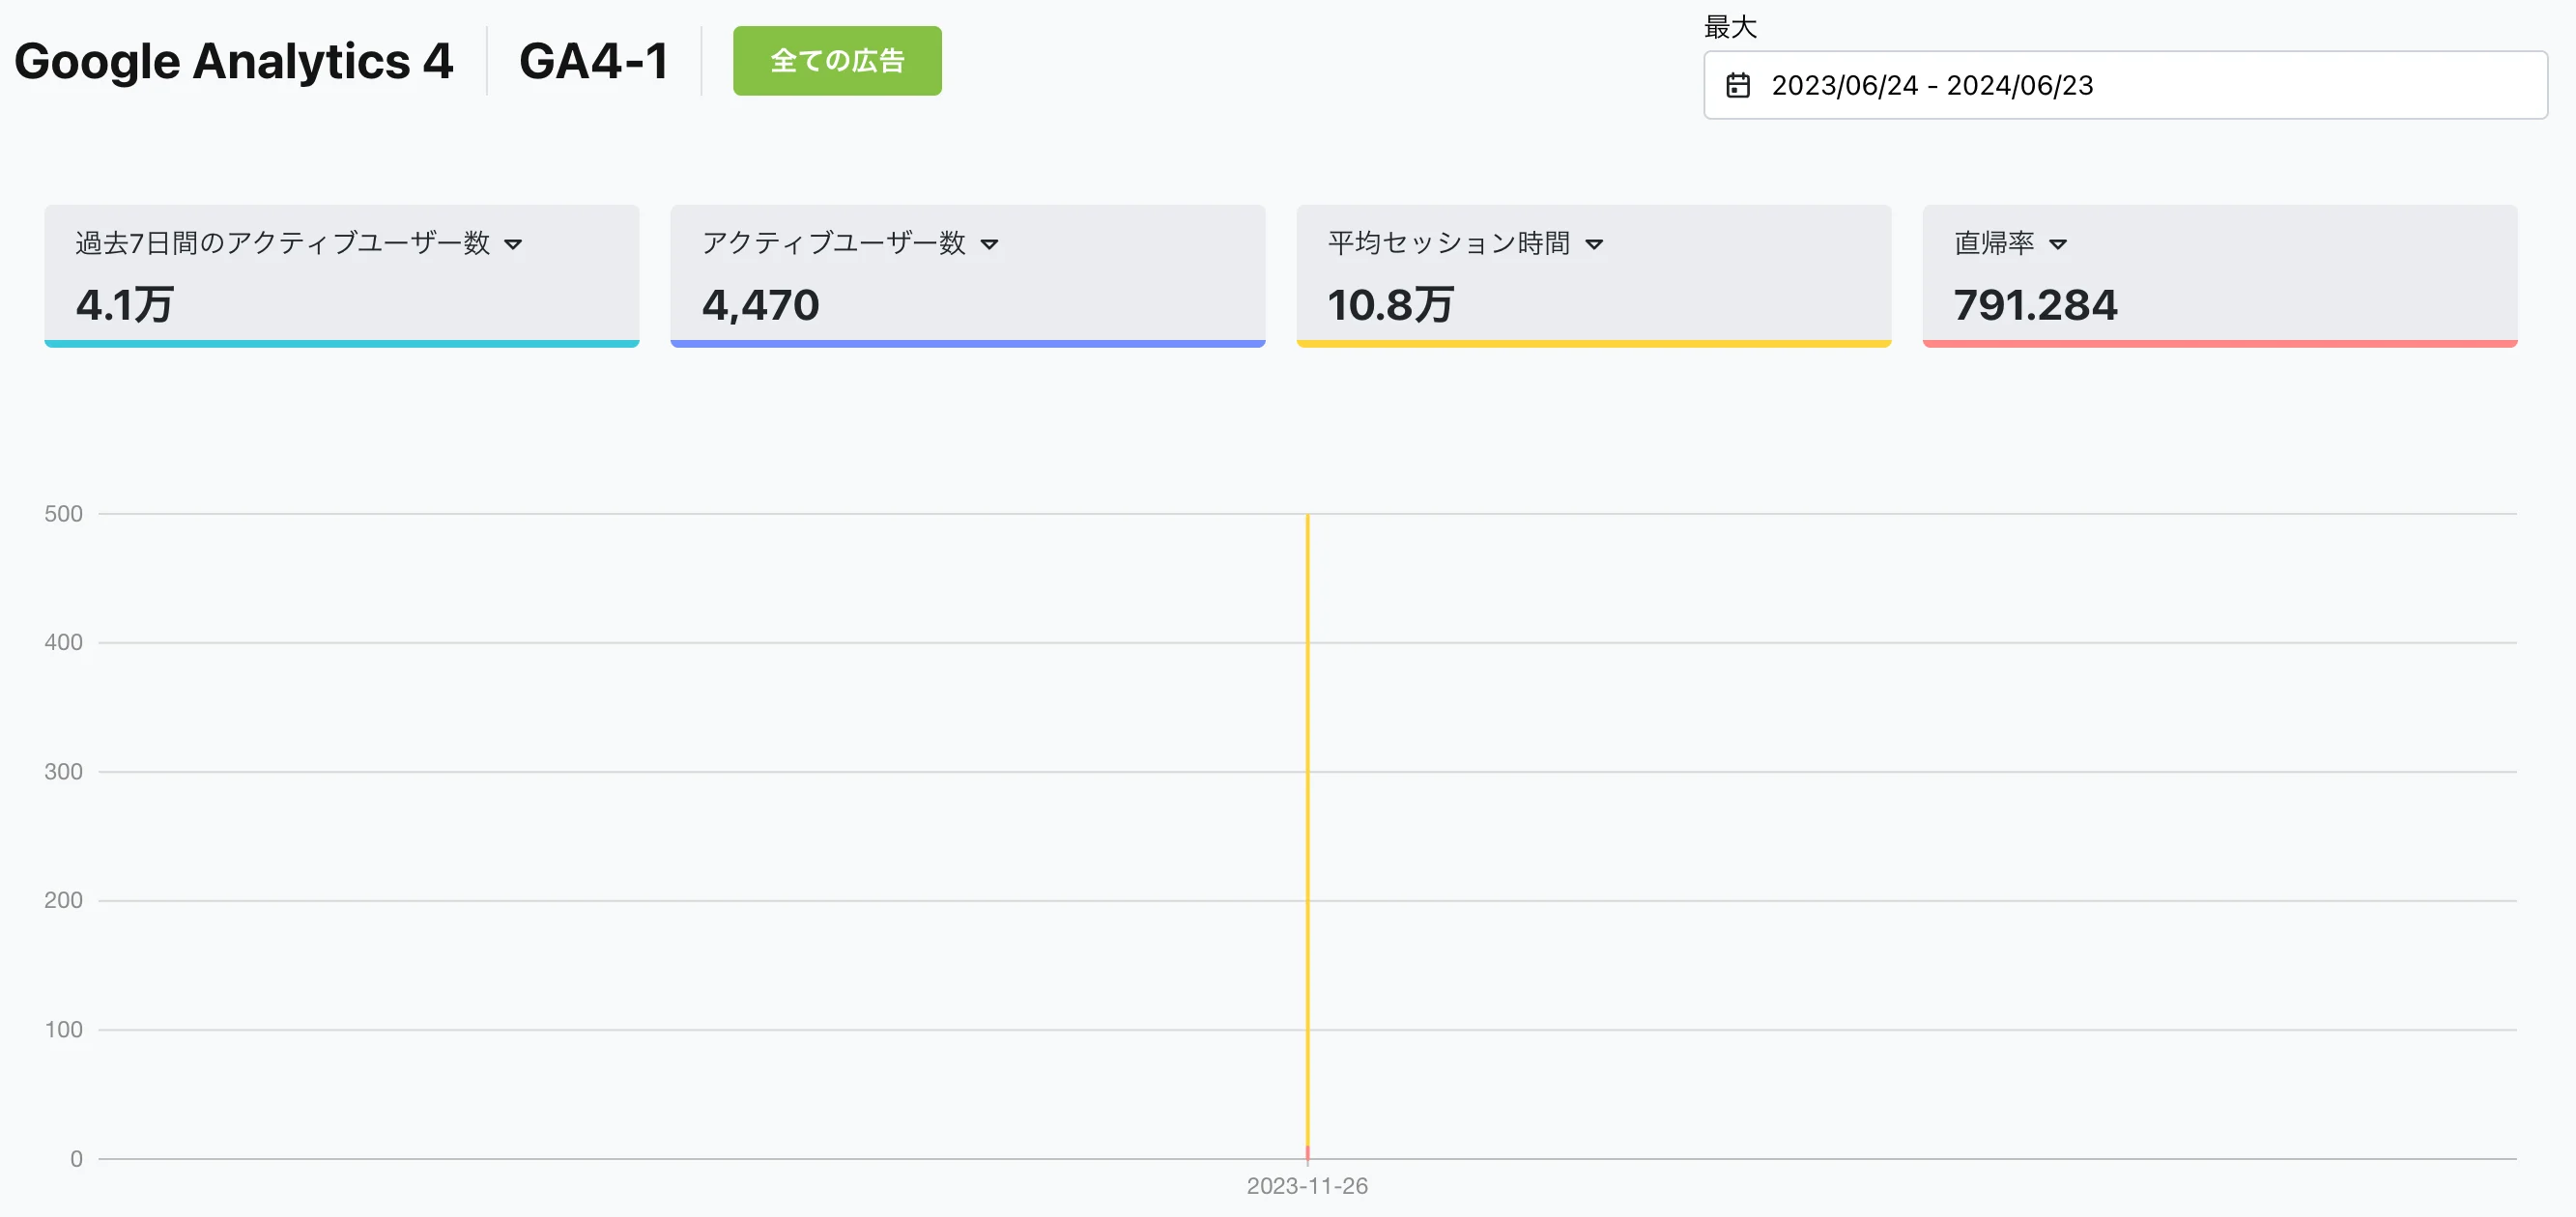Viewport: 2576px width, 1217px height.
Task: Click the 500 y-axis label
Action: [x=63, y=514]
